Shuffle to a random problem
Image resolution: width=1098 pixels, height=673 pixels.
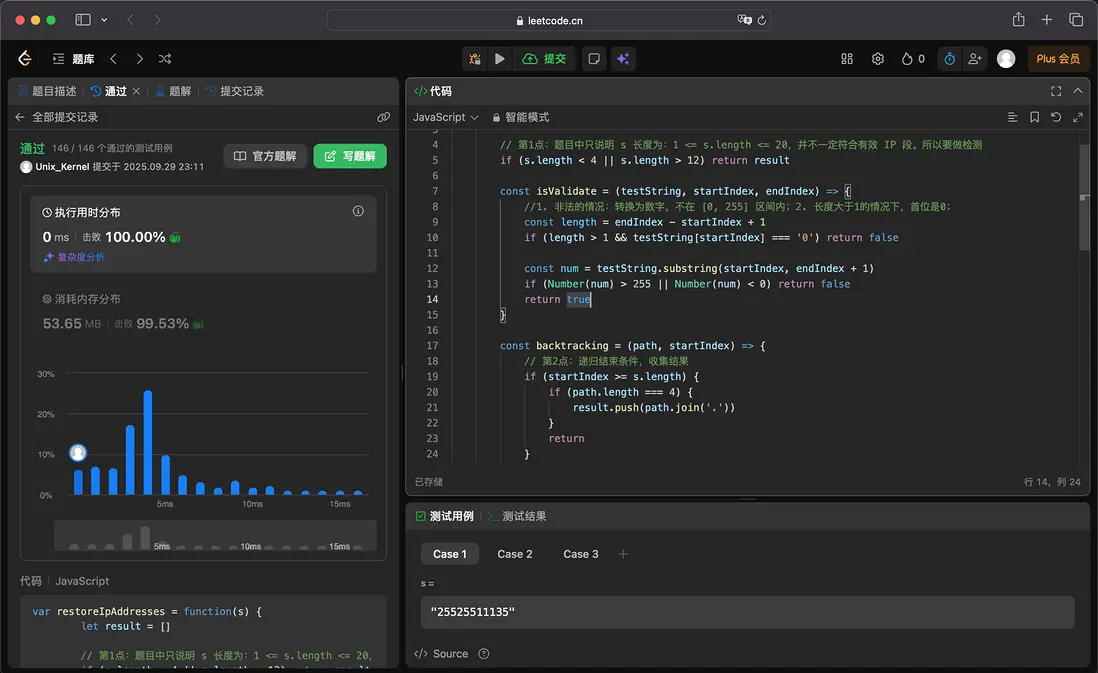(x=166, y=59)
